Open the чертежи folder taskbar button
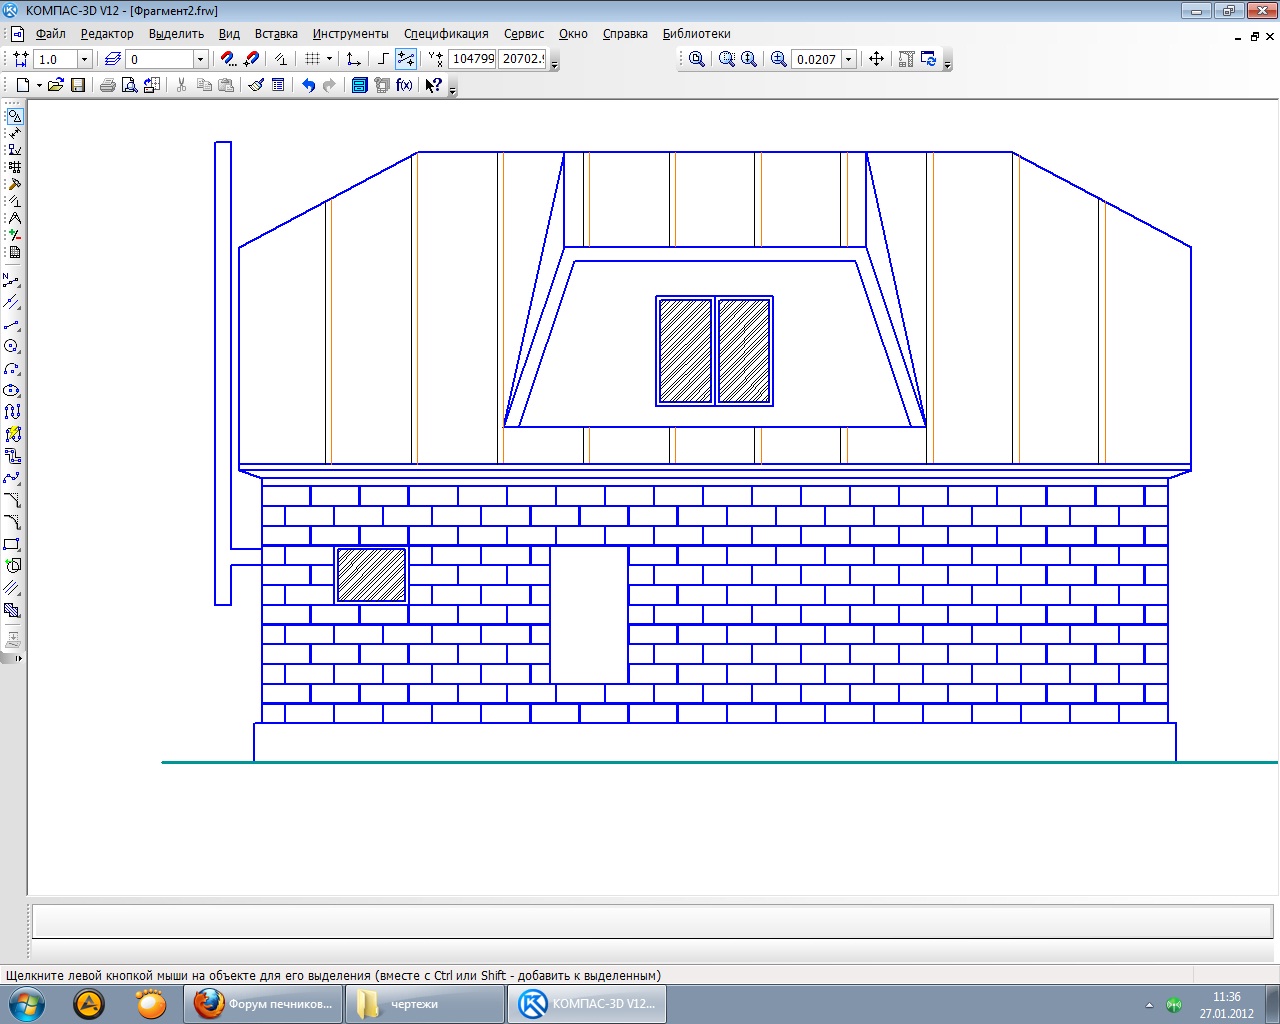1280x1024 pixels. click(424, 1004)
